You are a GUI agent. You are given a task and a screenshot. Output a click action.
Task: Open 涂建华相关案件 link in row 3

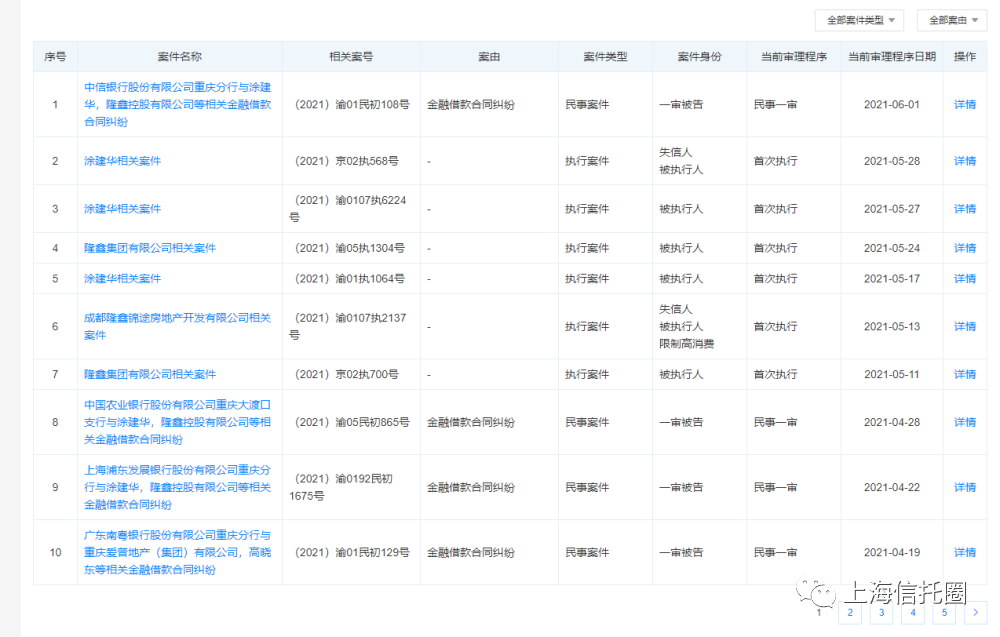coord(122,209)
